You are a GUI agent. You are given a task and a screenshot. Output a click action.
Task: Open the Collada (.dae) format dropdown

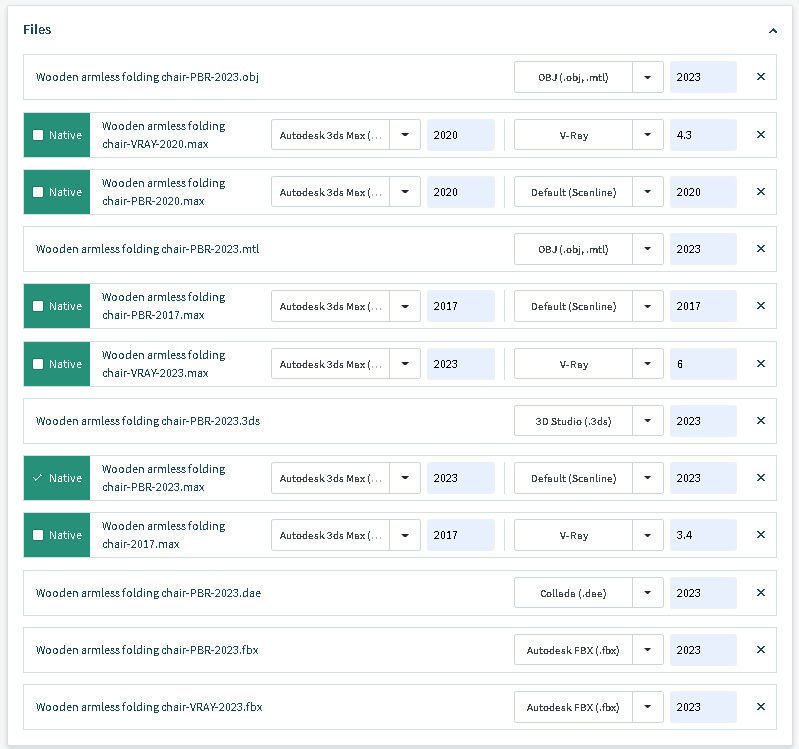(648, 593)
